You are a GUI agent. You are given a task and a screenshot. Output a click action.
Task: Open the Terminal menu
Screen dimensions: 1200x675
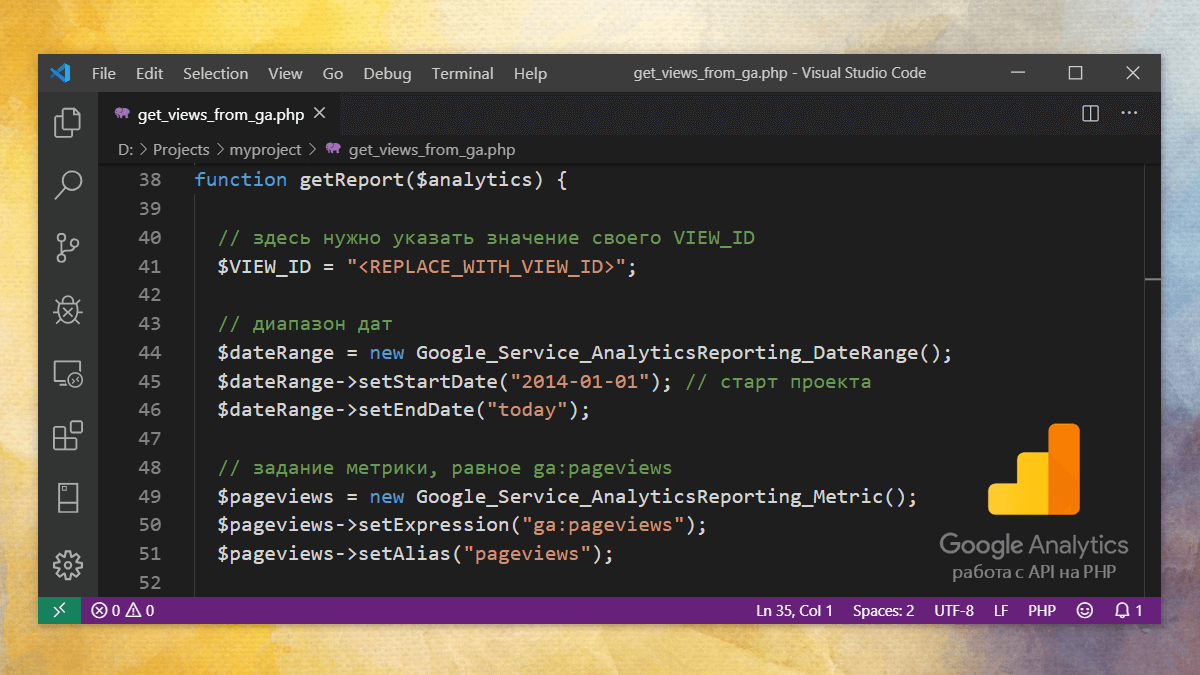(462, 73)
